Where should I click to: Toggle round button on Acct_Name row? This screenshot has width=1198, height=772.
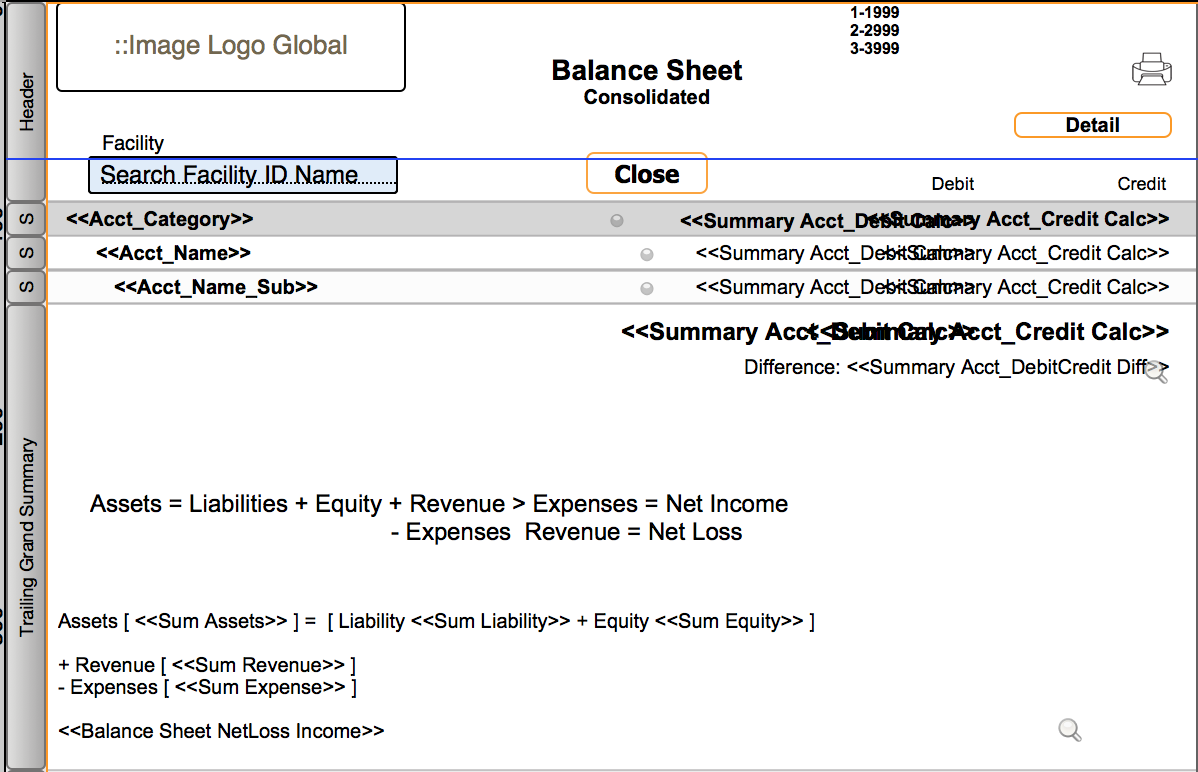pyautogui.click(x=646, y=255)
